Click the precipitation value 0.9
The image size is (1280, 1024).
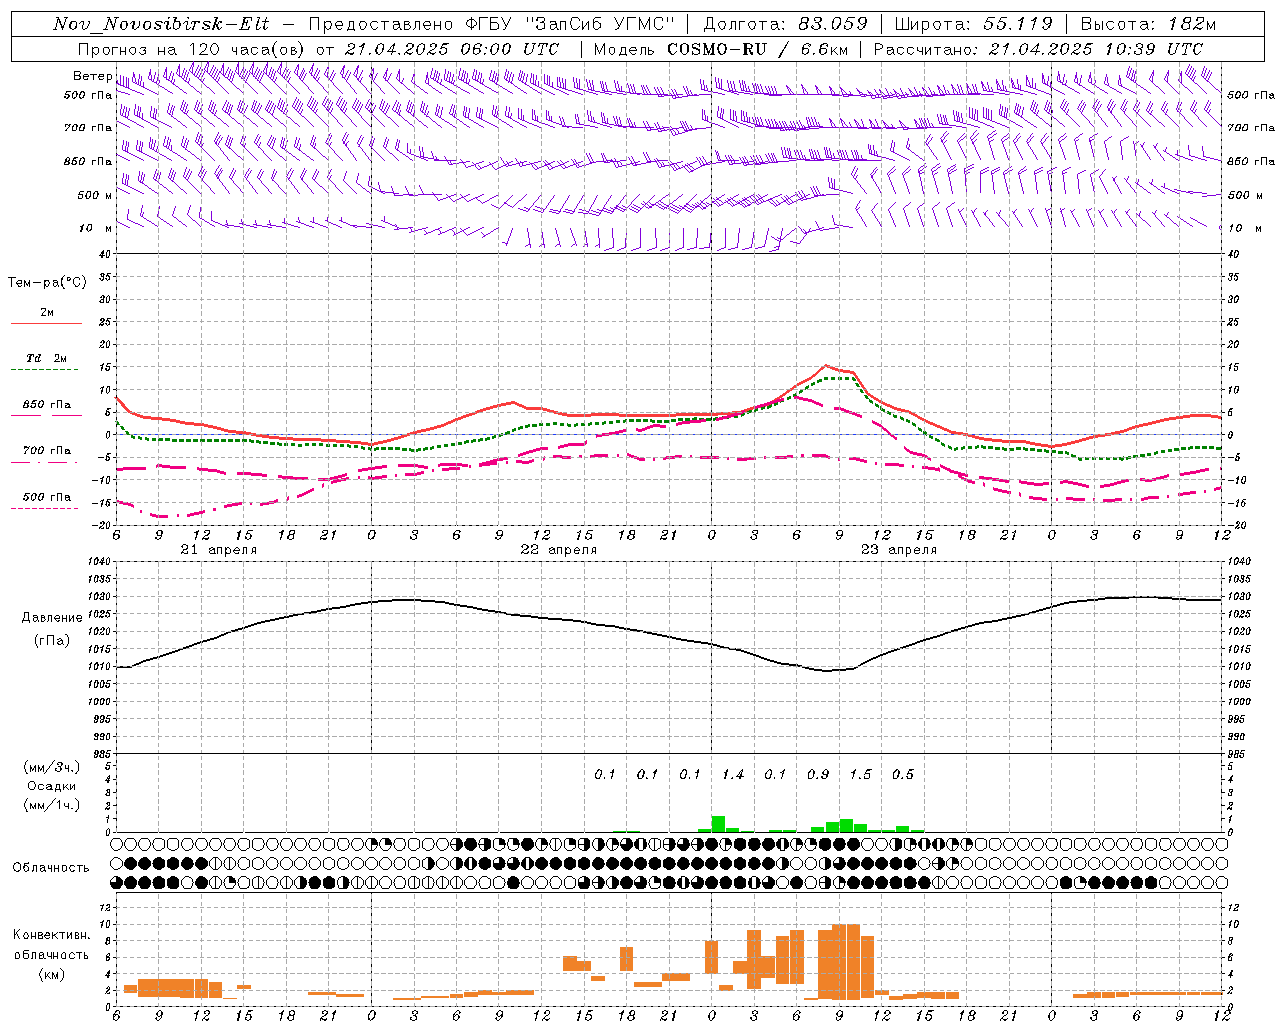click(817, 774)
